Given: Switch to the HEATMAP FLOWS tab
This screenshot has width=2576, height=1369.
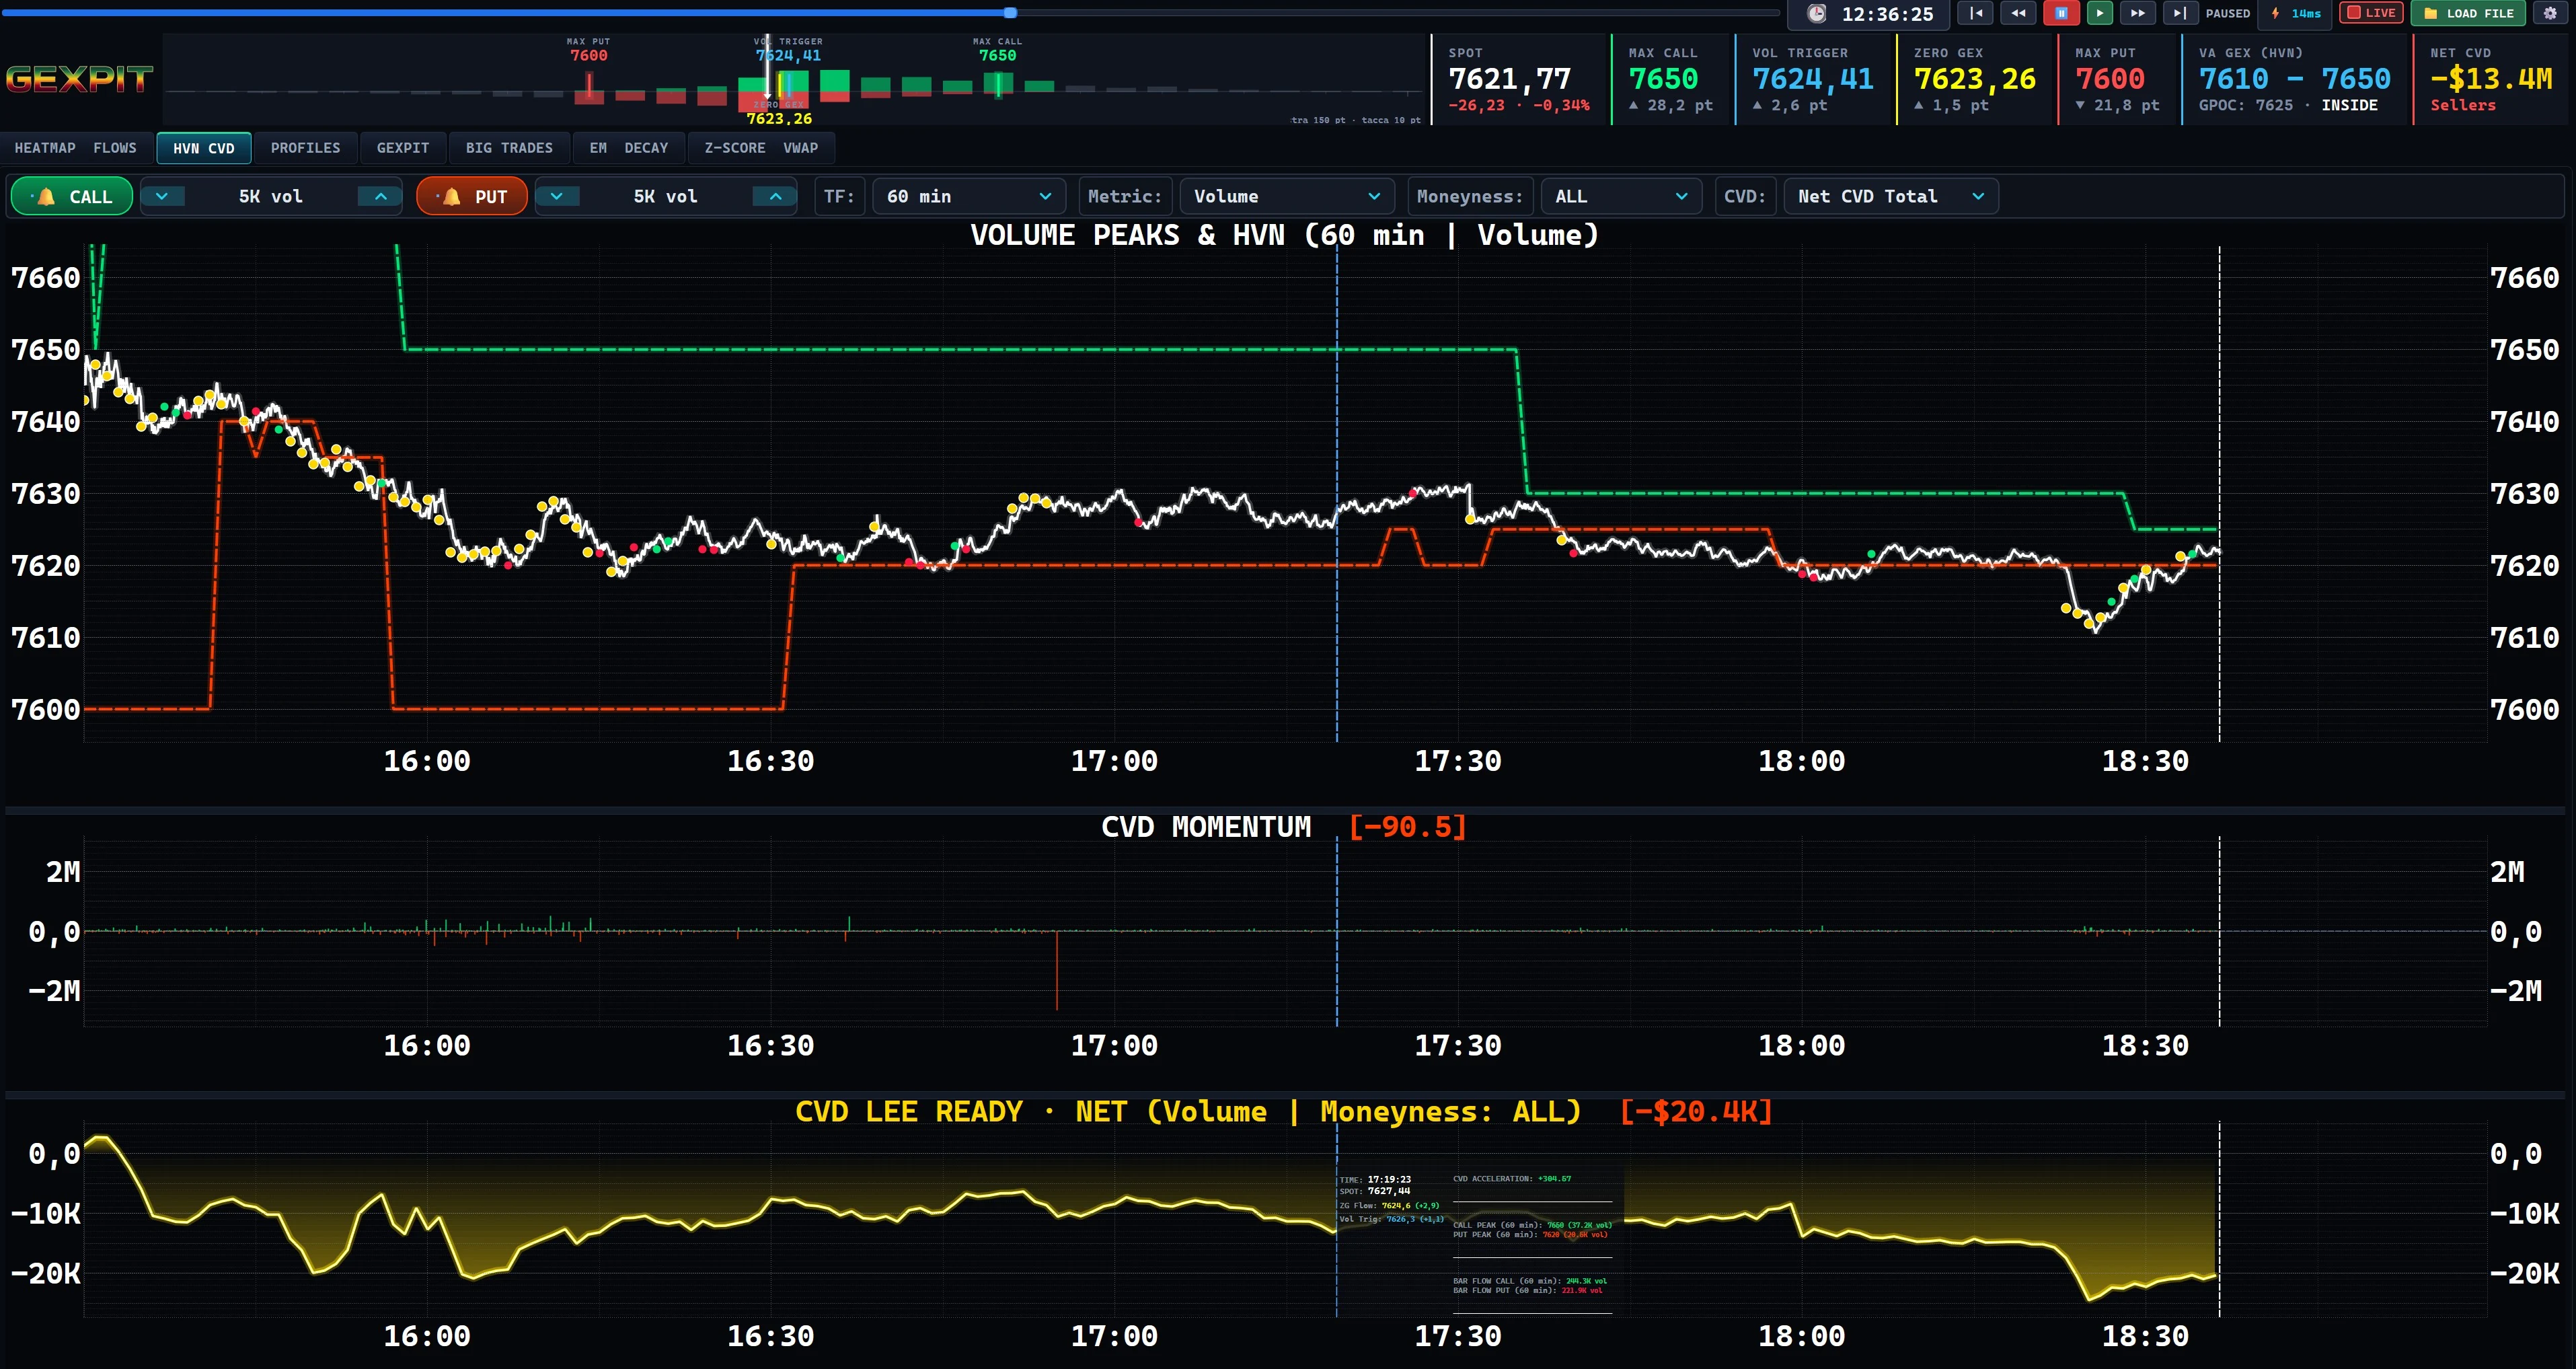Looking at the screenshot, I should point(76,148).
